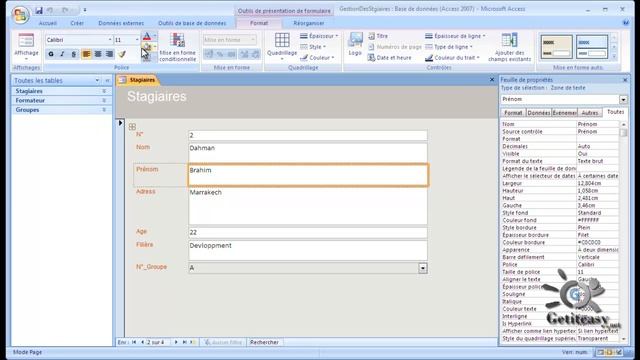Click Ajouter des champs existants
The image size is (640, 360).
pos(509,47)
